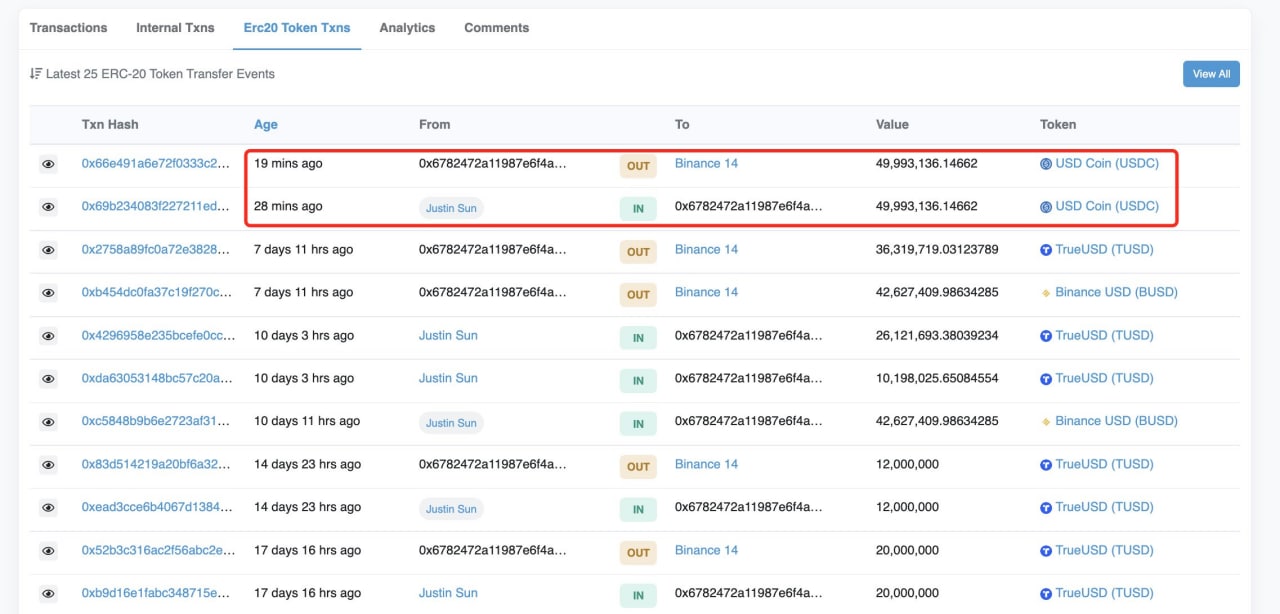The width and height of the screenshot is (1280, 614).
Task: Open Binance 14 in 17 days 16 hrs row
Action: coord(706,550)
